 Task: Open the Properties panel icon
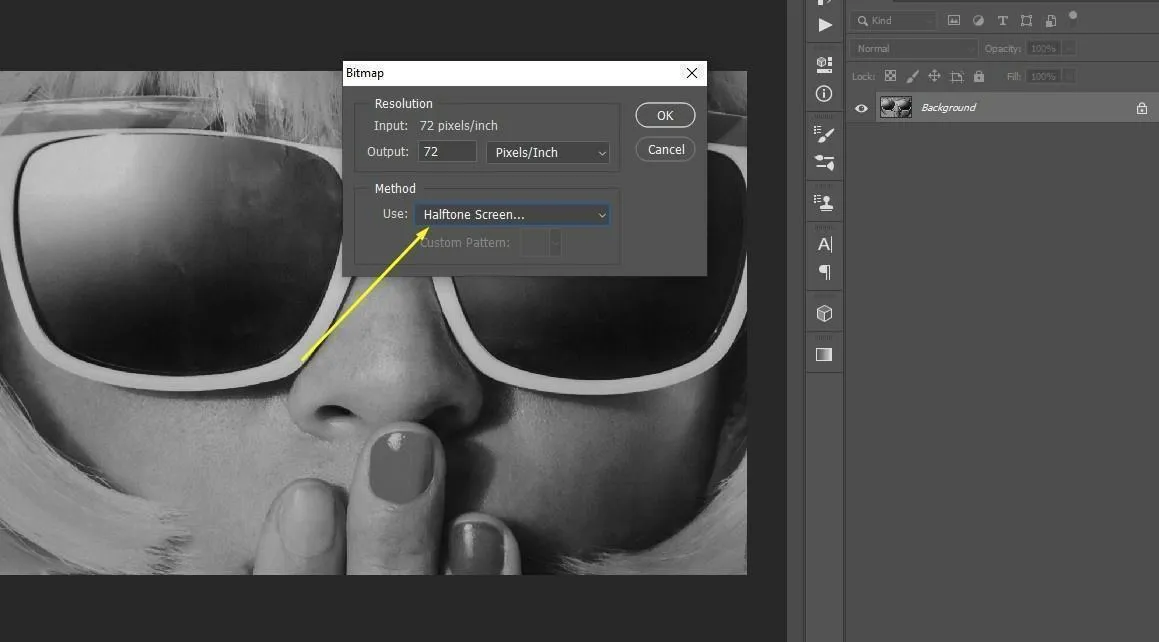coord(824,63)
